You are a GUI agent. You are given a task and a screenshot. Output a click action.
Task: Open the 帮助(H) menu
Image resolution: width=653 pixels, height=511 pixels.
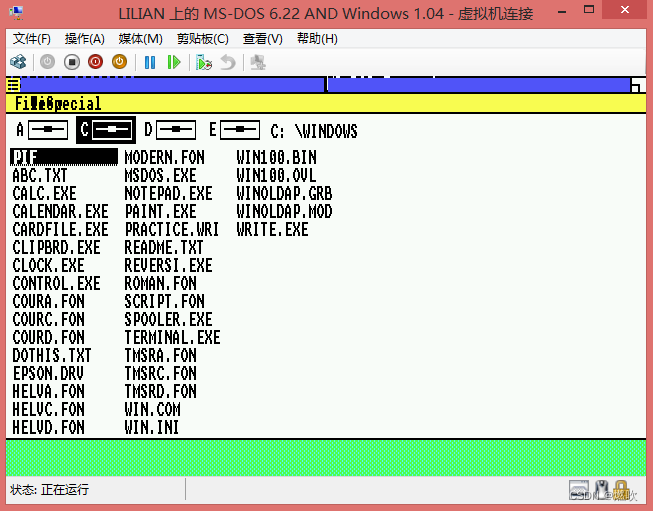click(x=317, y=39)
